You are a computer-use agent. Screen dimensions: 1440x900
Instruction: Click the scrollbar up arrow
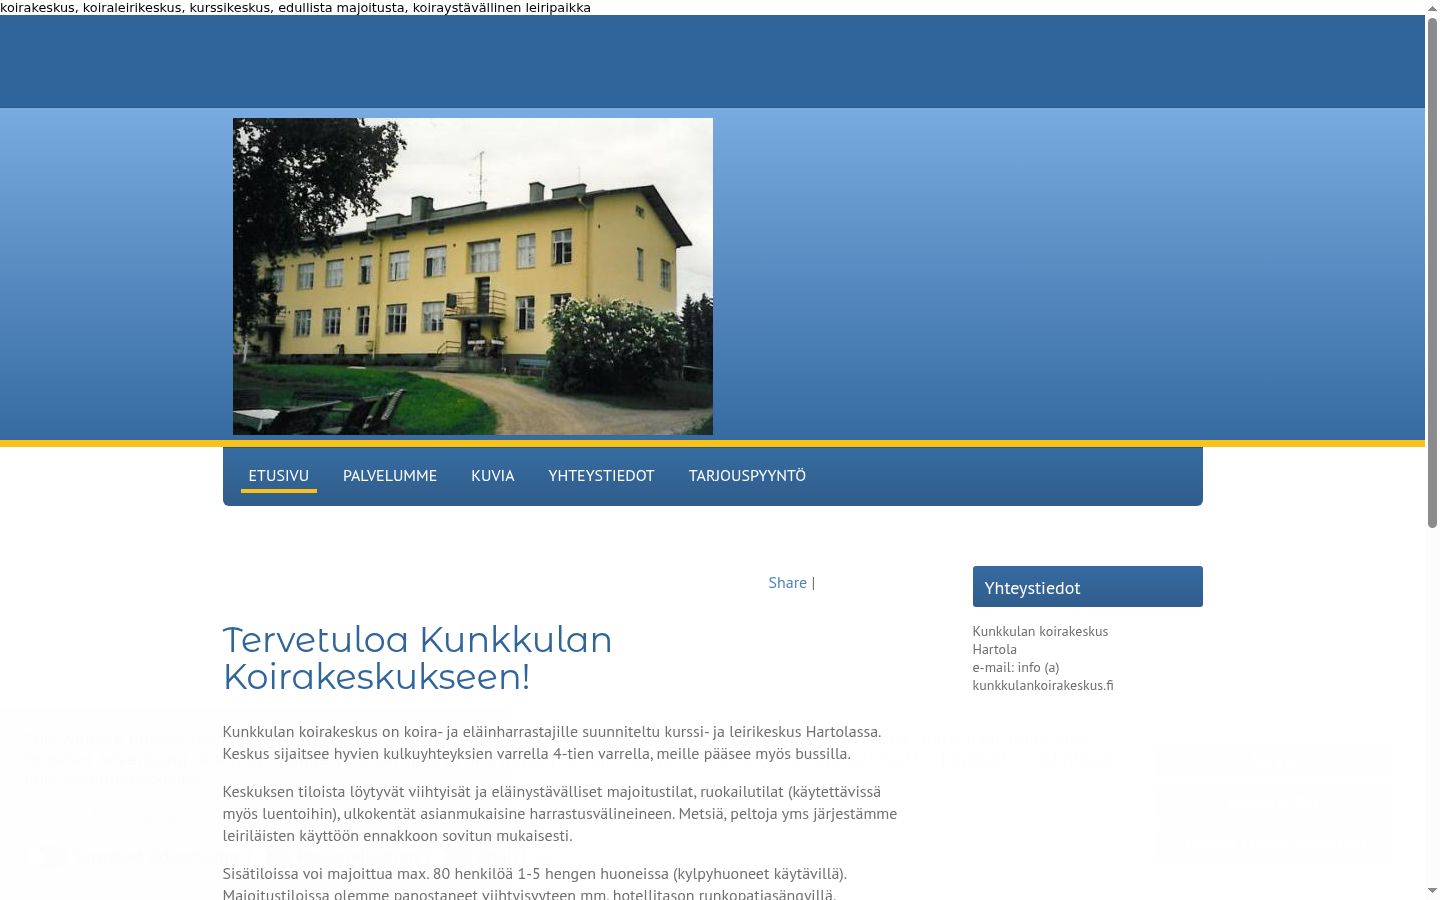[1432, 7]
